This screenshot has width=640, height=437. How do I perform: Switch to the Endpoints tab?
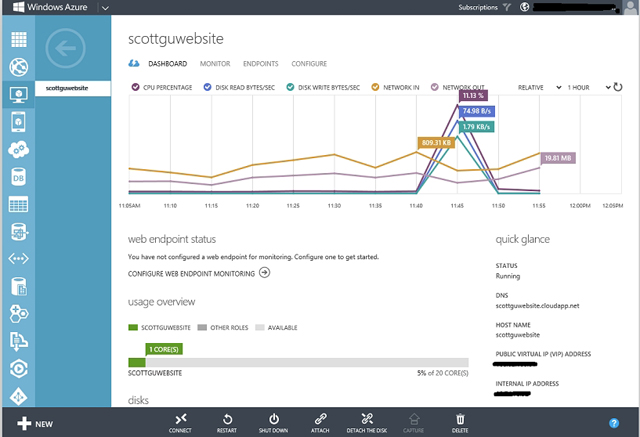pyautogui.click(x=261, y=64)
